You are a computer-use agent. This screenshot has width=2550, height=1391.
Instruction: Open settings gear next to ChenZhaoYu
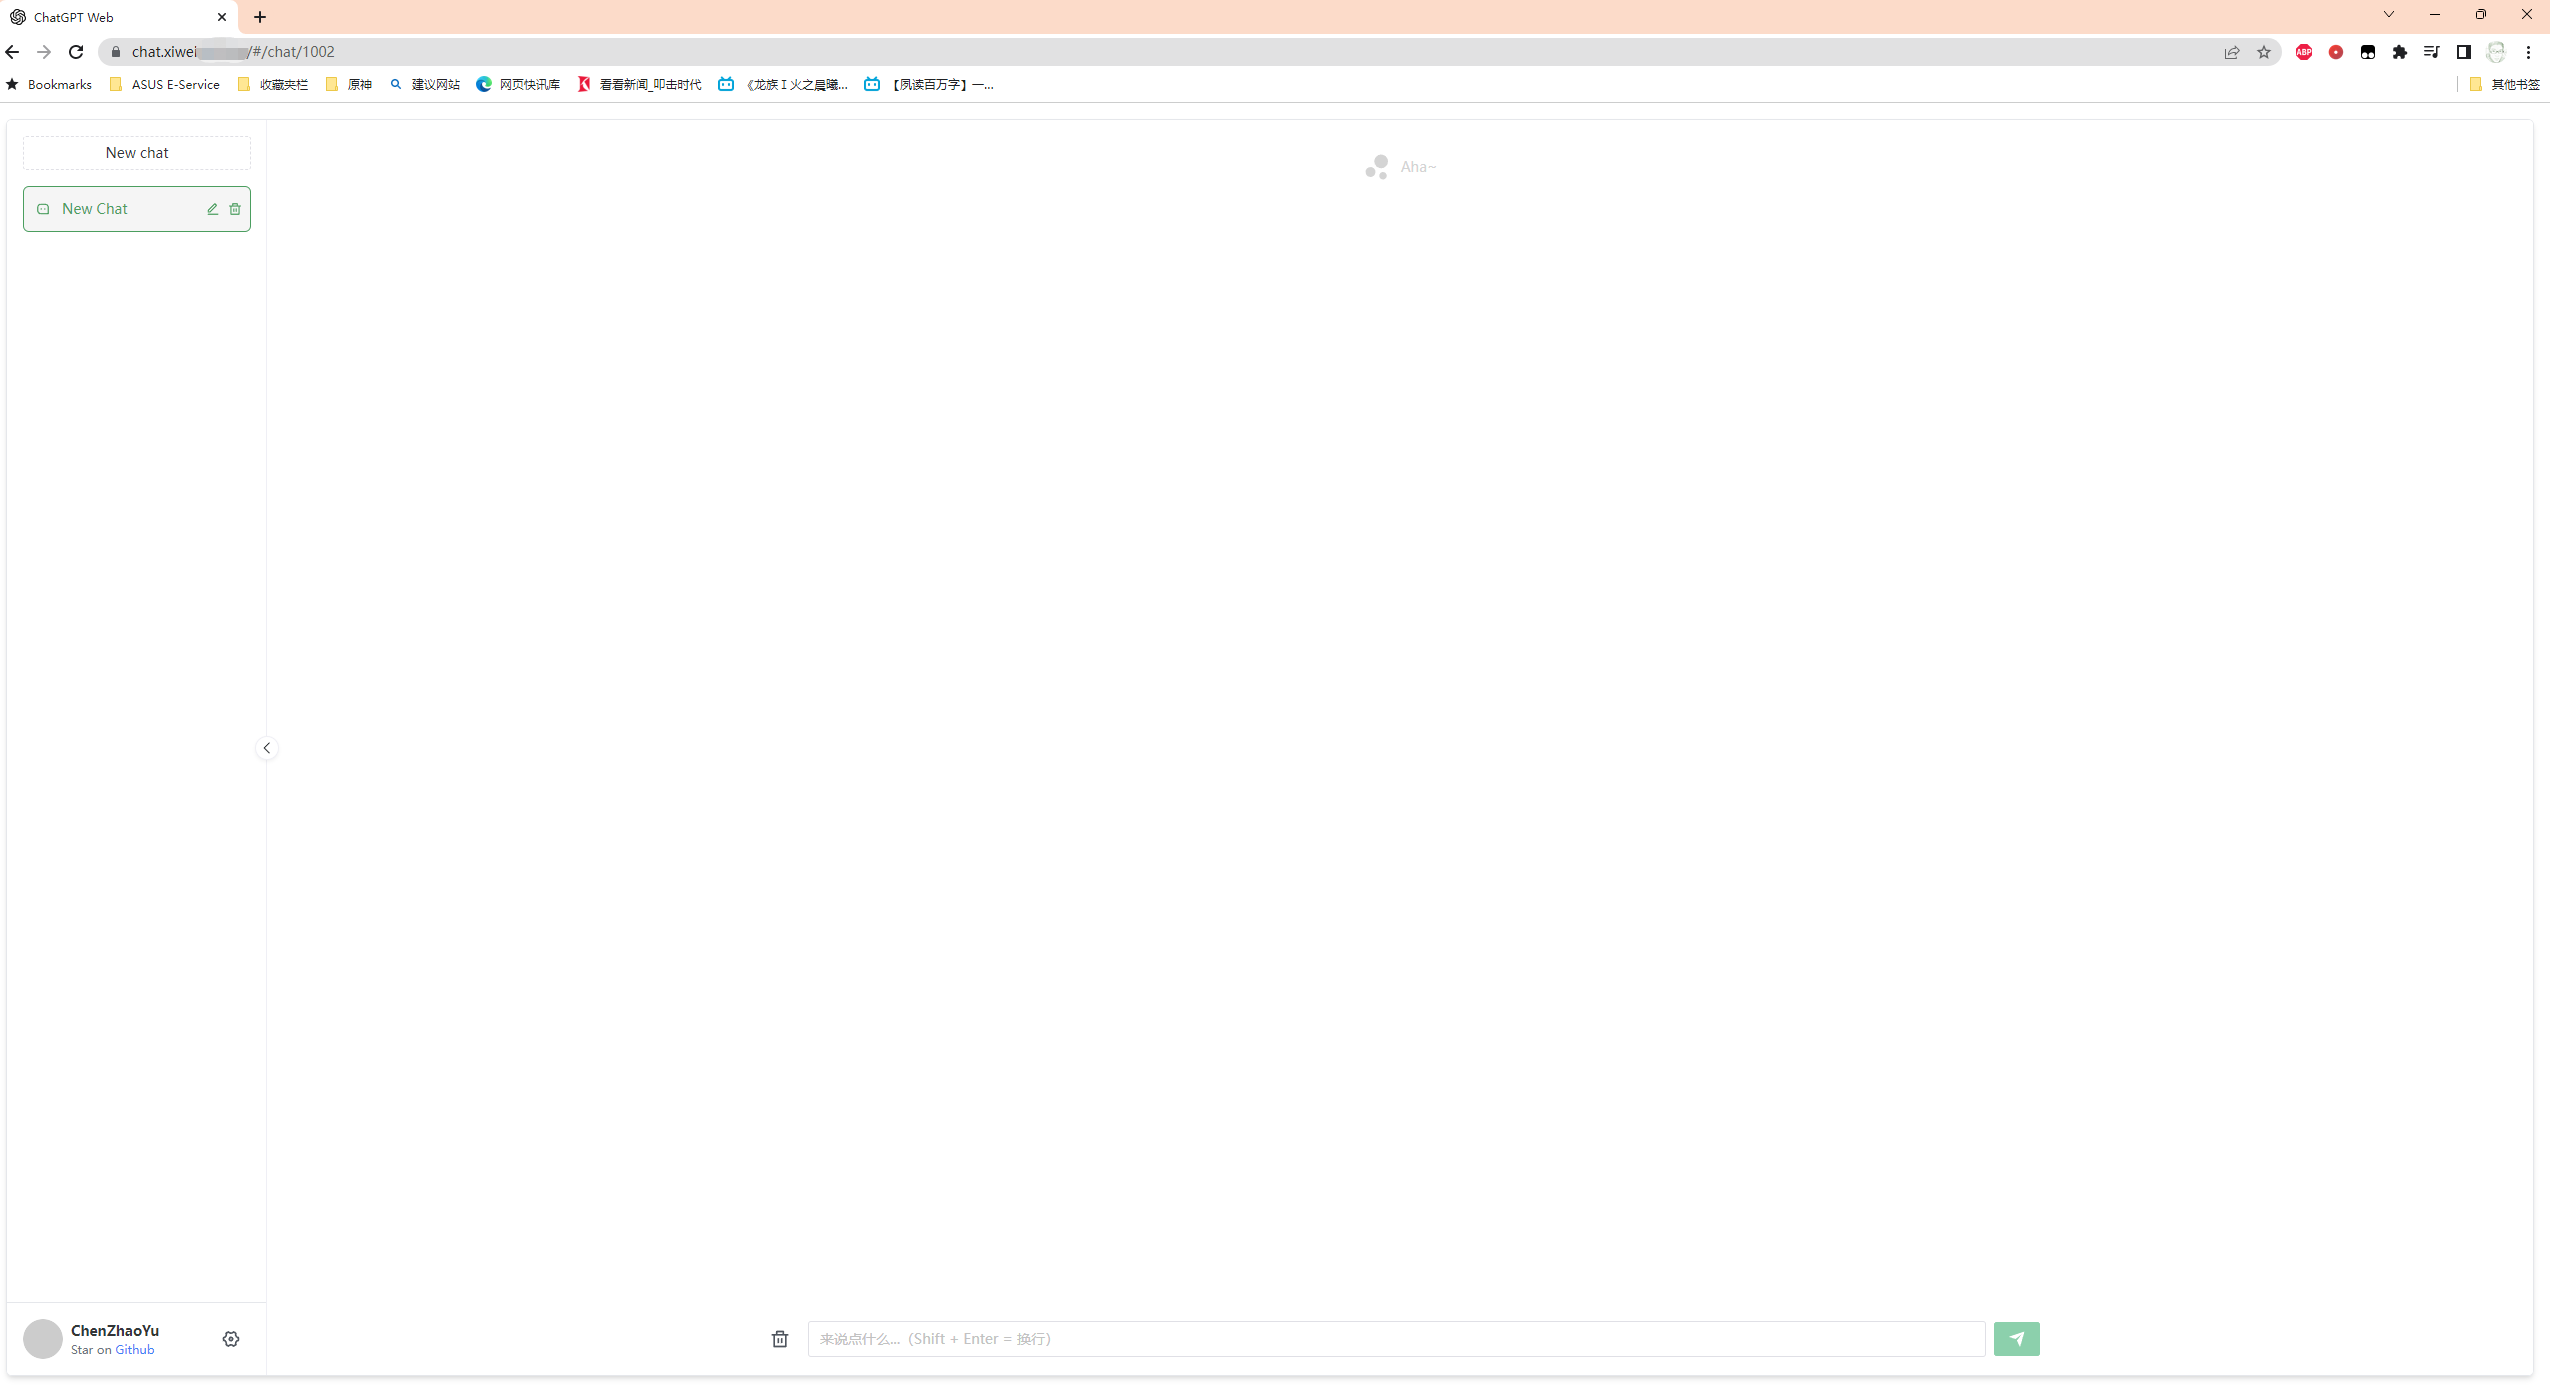[231, 1339]
